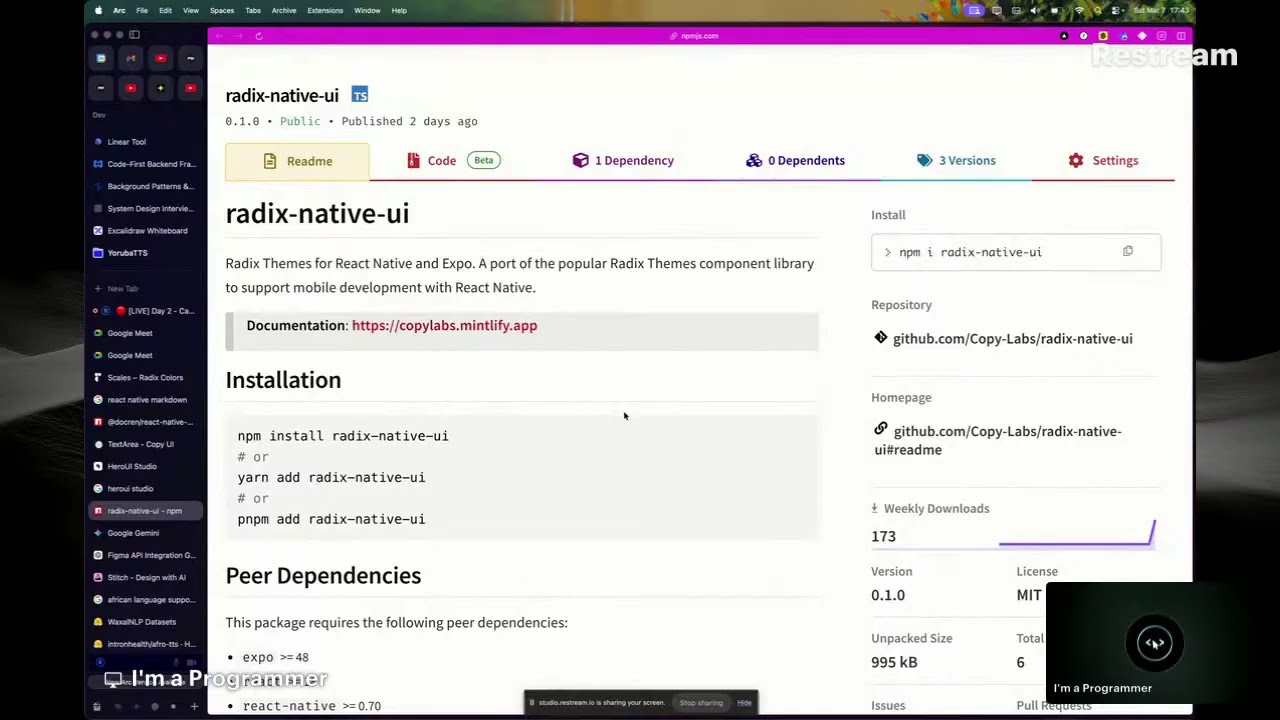Click the TypeScript TS badge next to package name

coord(360,95)
